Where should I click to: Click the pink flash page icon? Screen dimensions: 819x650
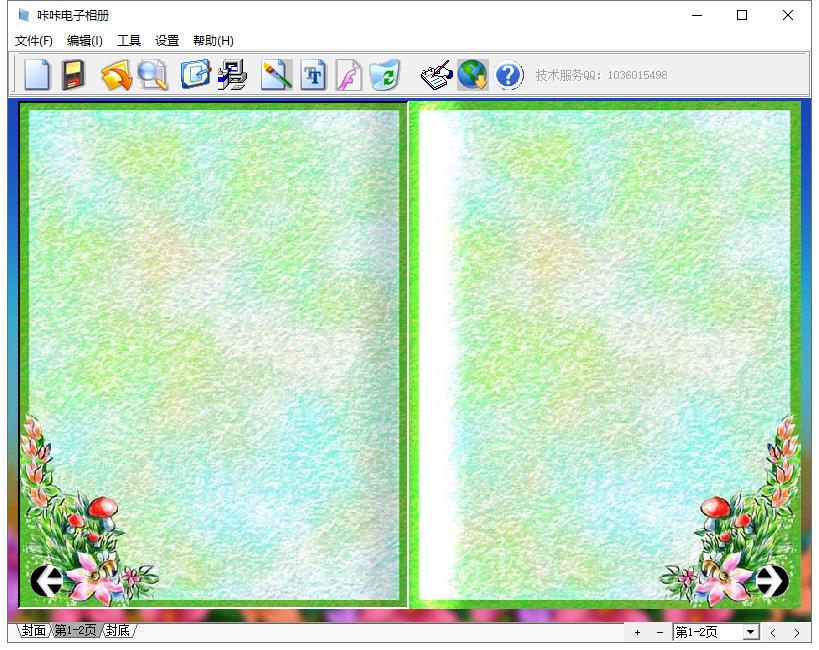coord(349,75)
